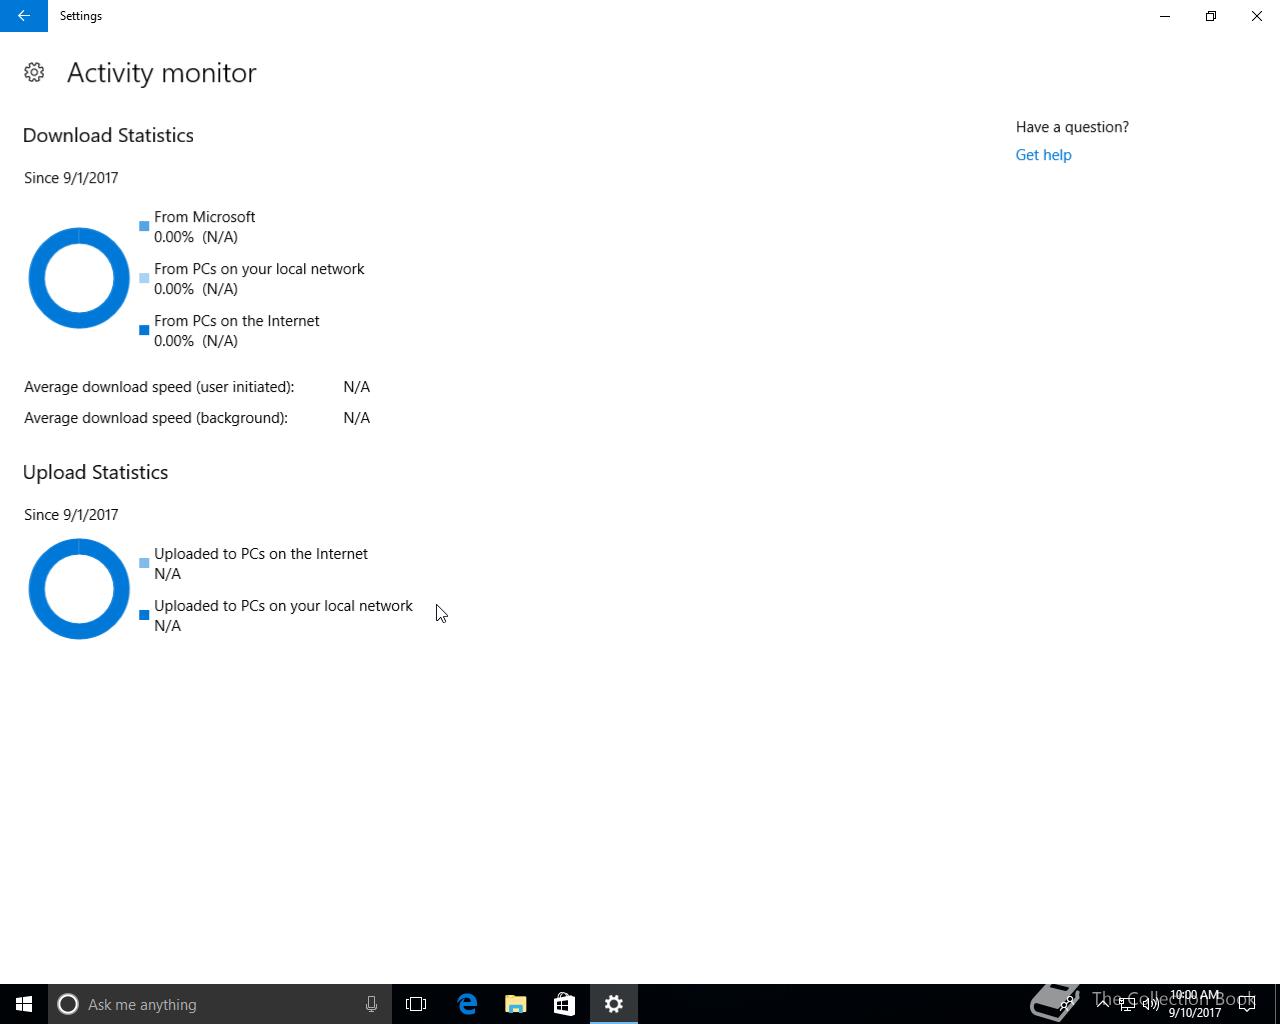
Task: Launch Microsoft Edge from the taskbar
Action: click(x=467, y=1004)
